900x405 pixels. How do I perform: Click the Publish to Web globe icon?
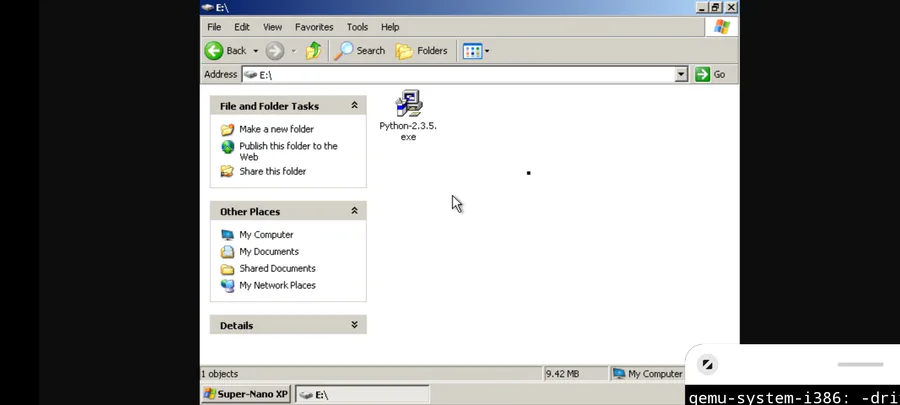pyautogui.click(x=228, y=147)
